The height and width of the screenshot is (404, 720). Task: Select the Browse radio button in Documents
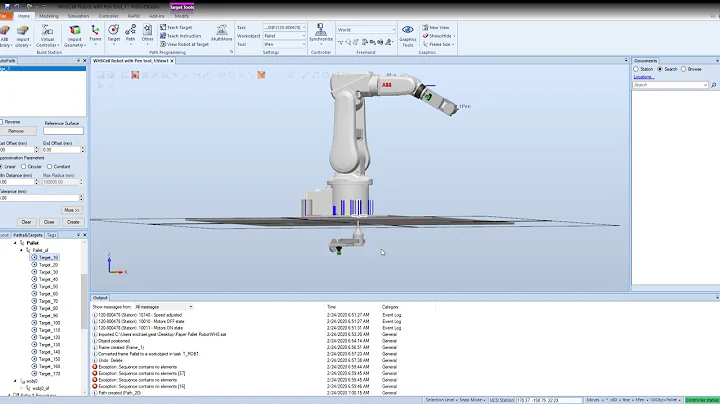(x=683, y=69)
